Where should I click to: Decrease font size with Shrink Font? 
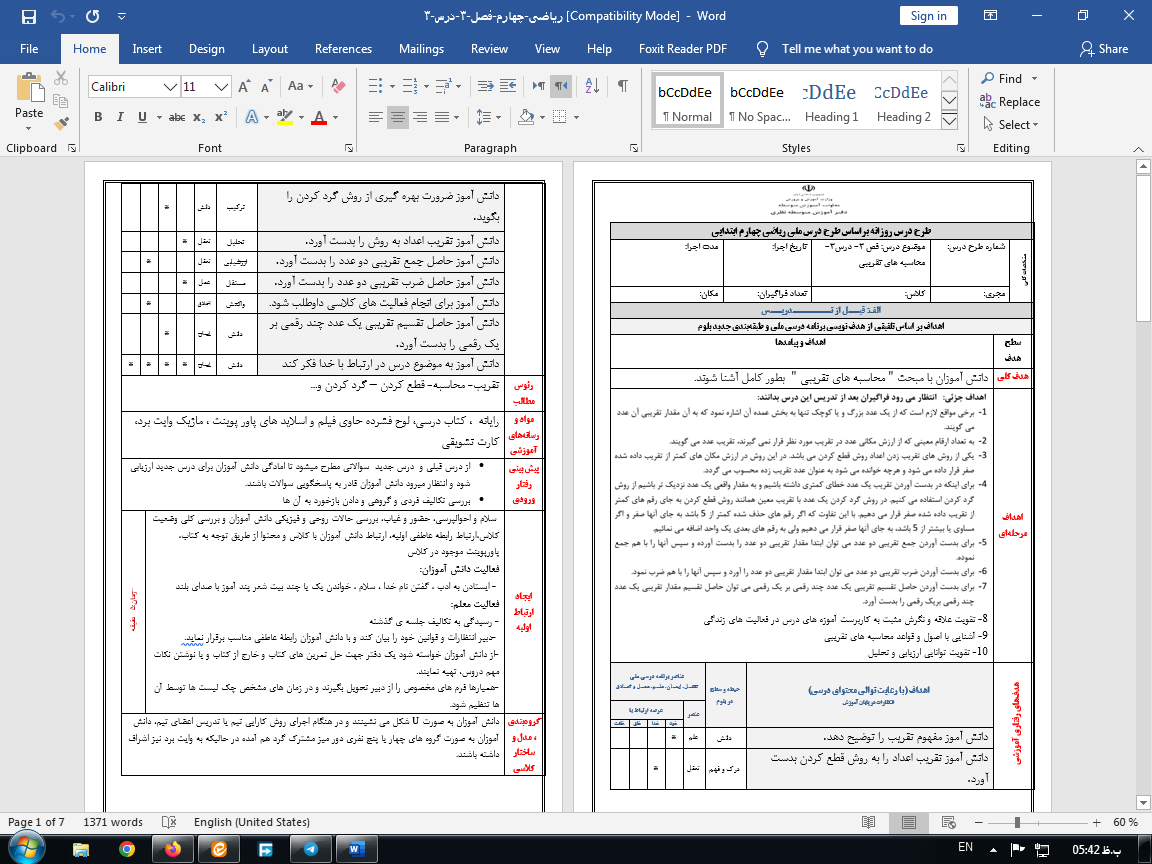[x=266, y=87]
